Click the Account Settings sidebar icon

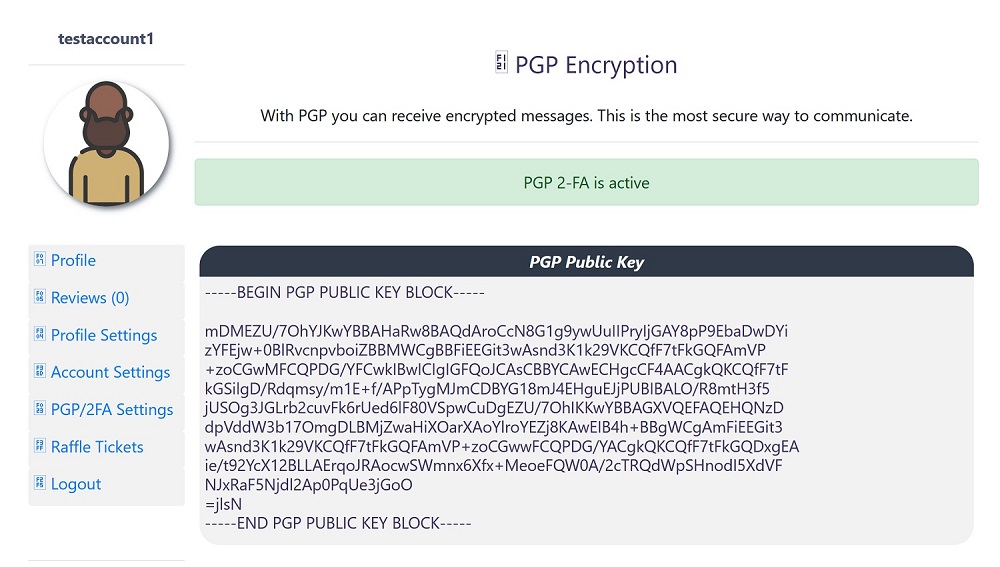40,371
